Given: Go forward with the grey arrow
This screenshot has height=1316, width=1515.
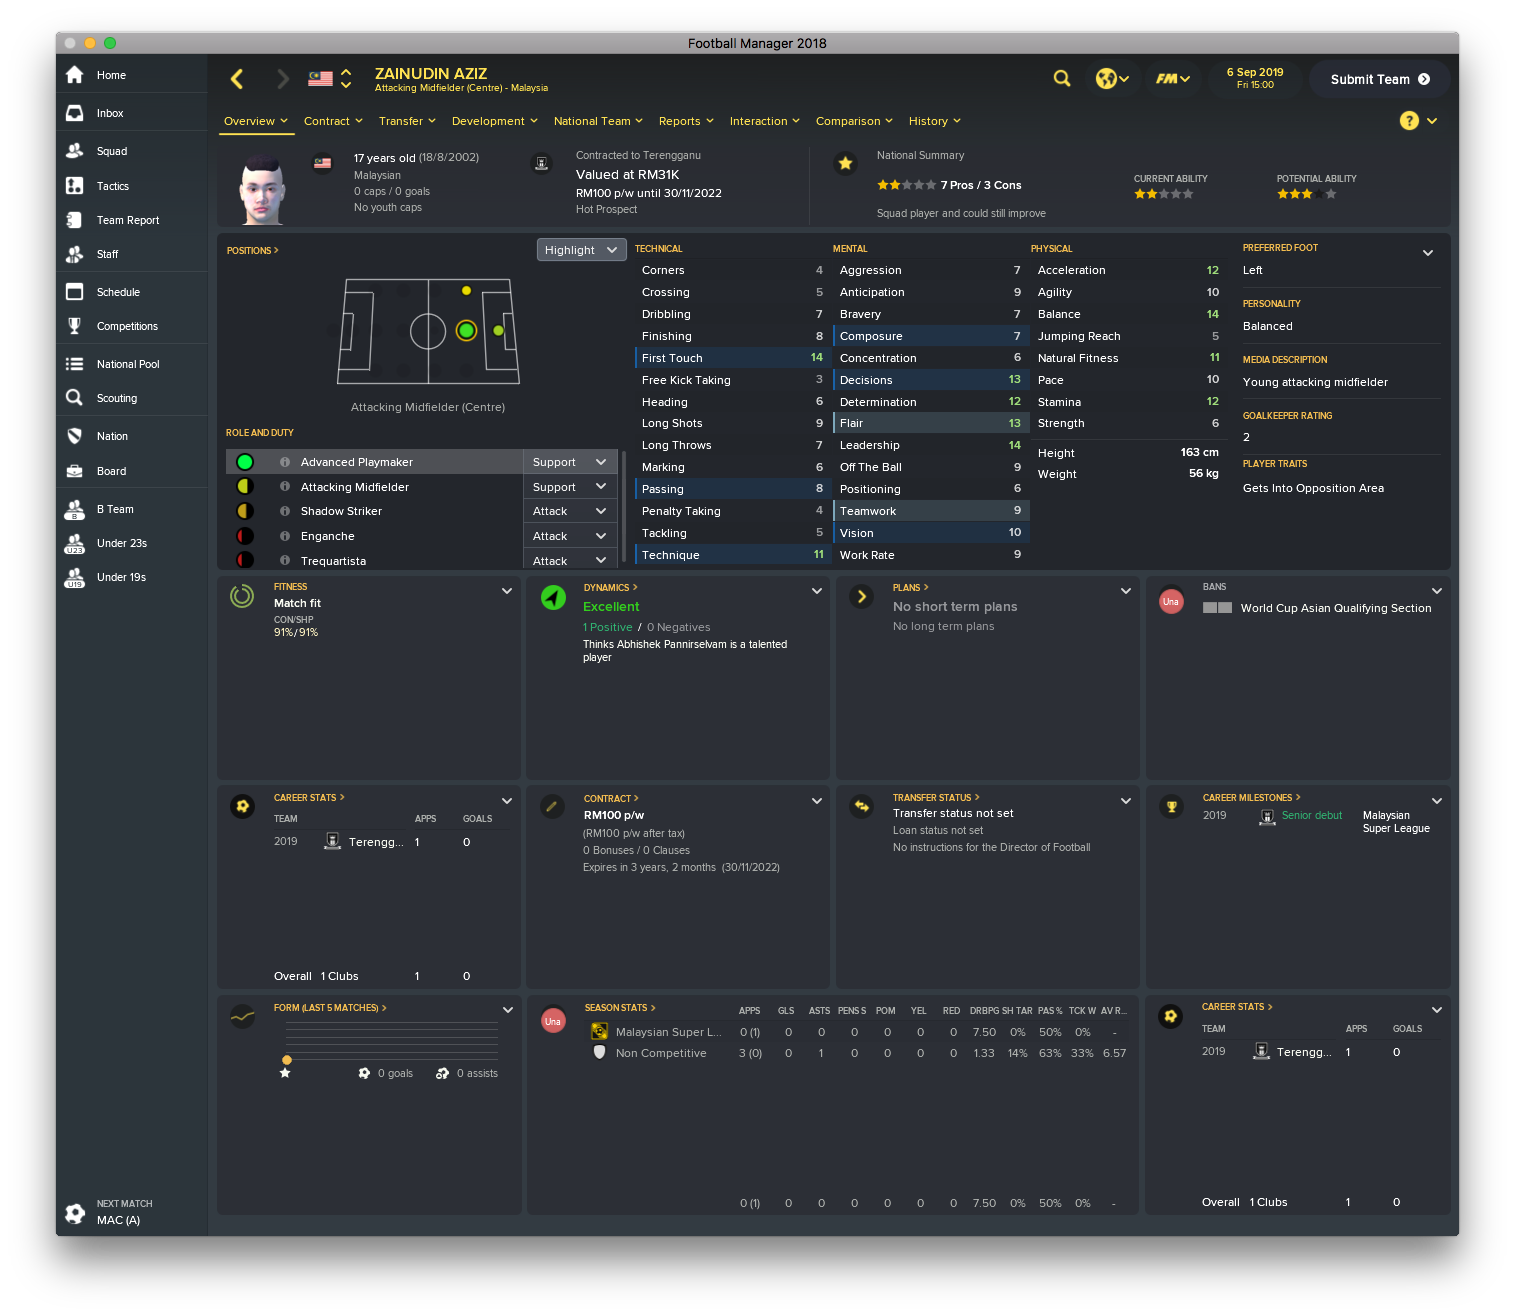Looking at the screenshot, I should 282,79.
